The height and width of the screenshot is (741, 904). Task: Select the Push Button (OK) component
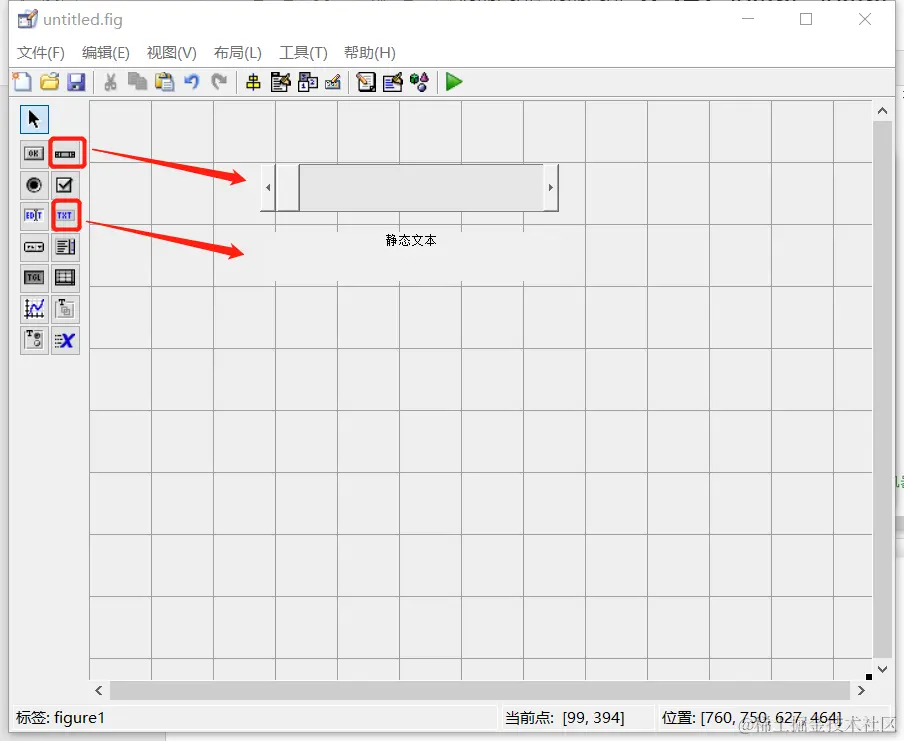click(x=34, y=153)
